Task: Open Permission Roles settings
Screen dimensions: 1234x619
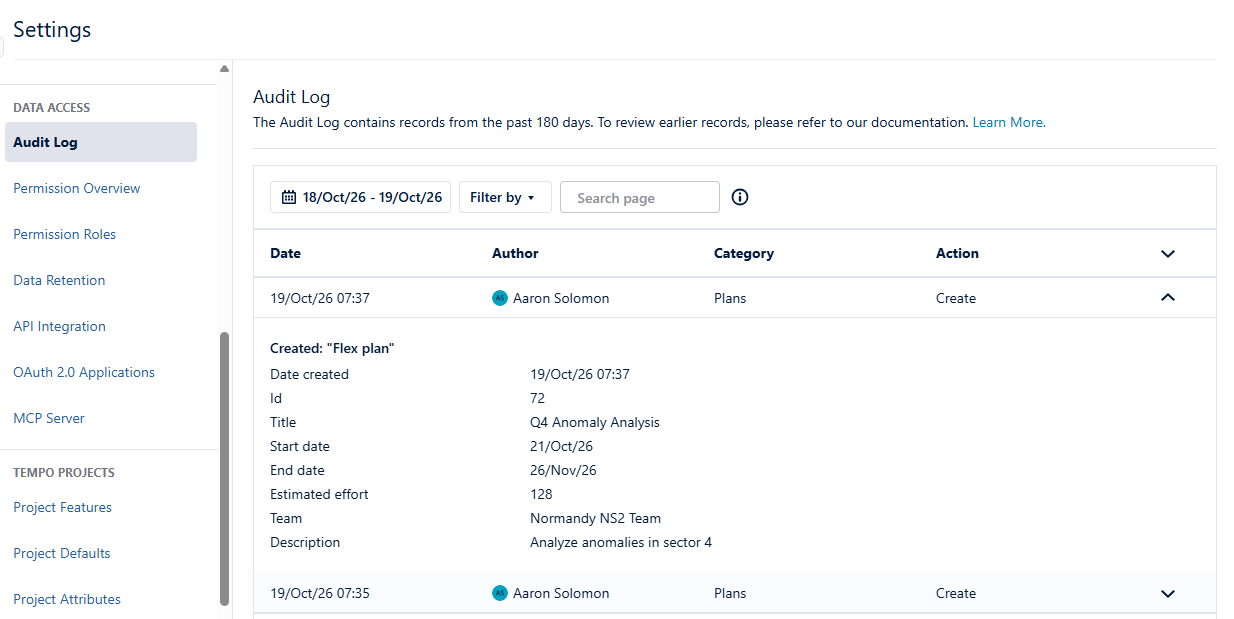Action: pyautogui.click(x=65, y=234)
